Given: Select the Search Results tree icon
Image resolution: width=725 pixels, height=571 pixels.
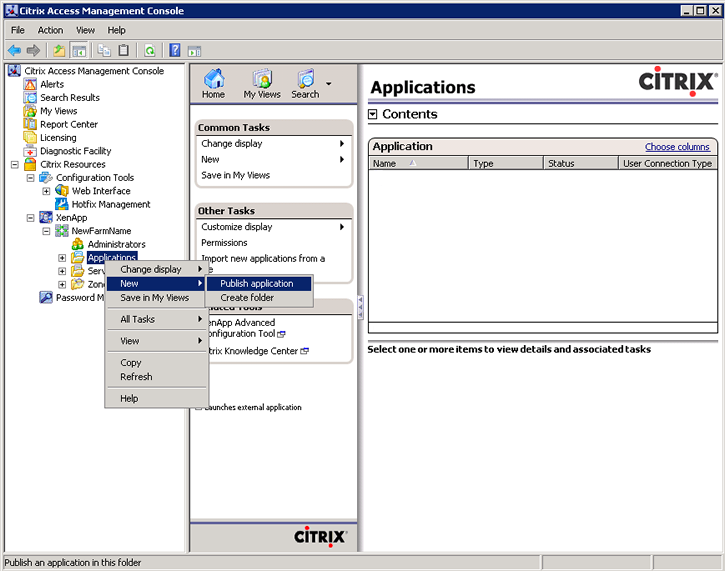Looking at the screenshot, I should 30,98.
